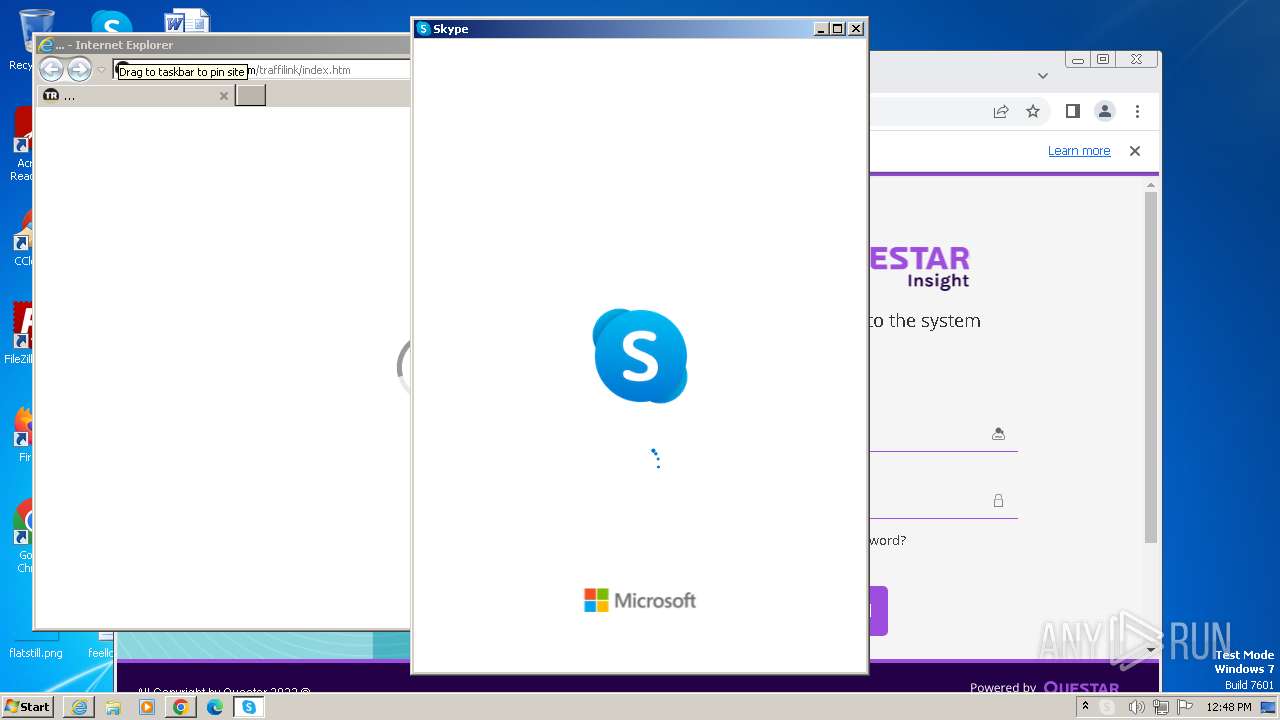The width and height of the screenshot is (1280, 720).
Task: Click the username field in Questar login
Action: pos(943,434)
